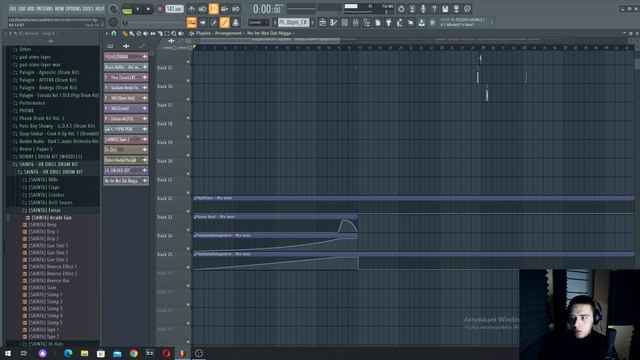Image resolution: width=640 pixels, height=360 pixels.
Task: Open the ADD menu
Action: pos(31,9)
